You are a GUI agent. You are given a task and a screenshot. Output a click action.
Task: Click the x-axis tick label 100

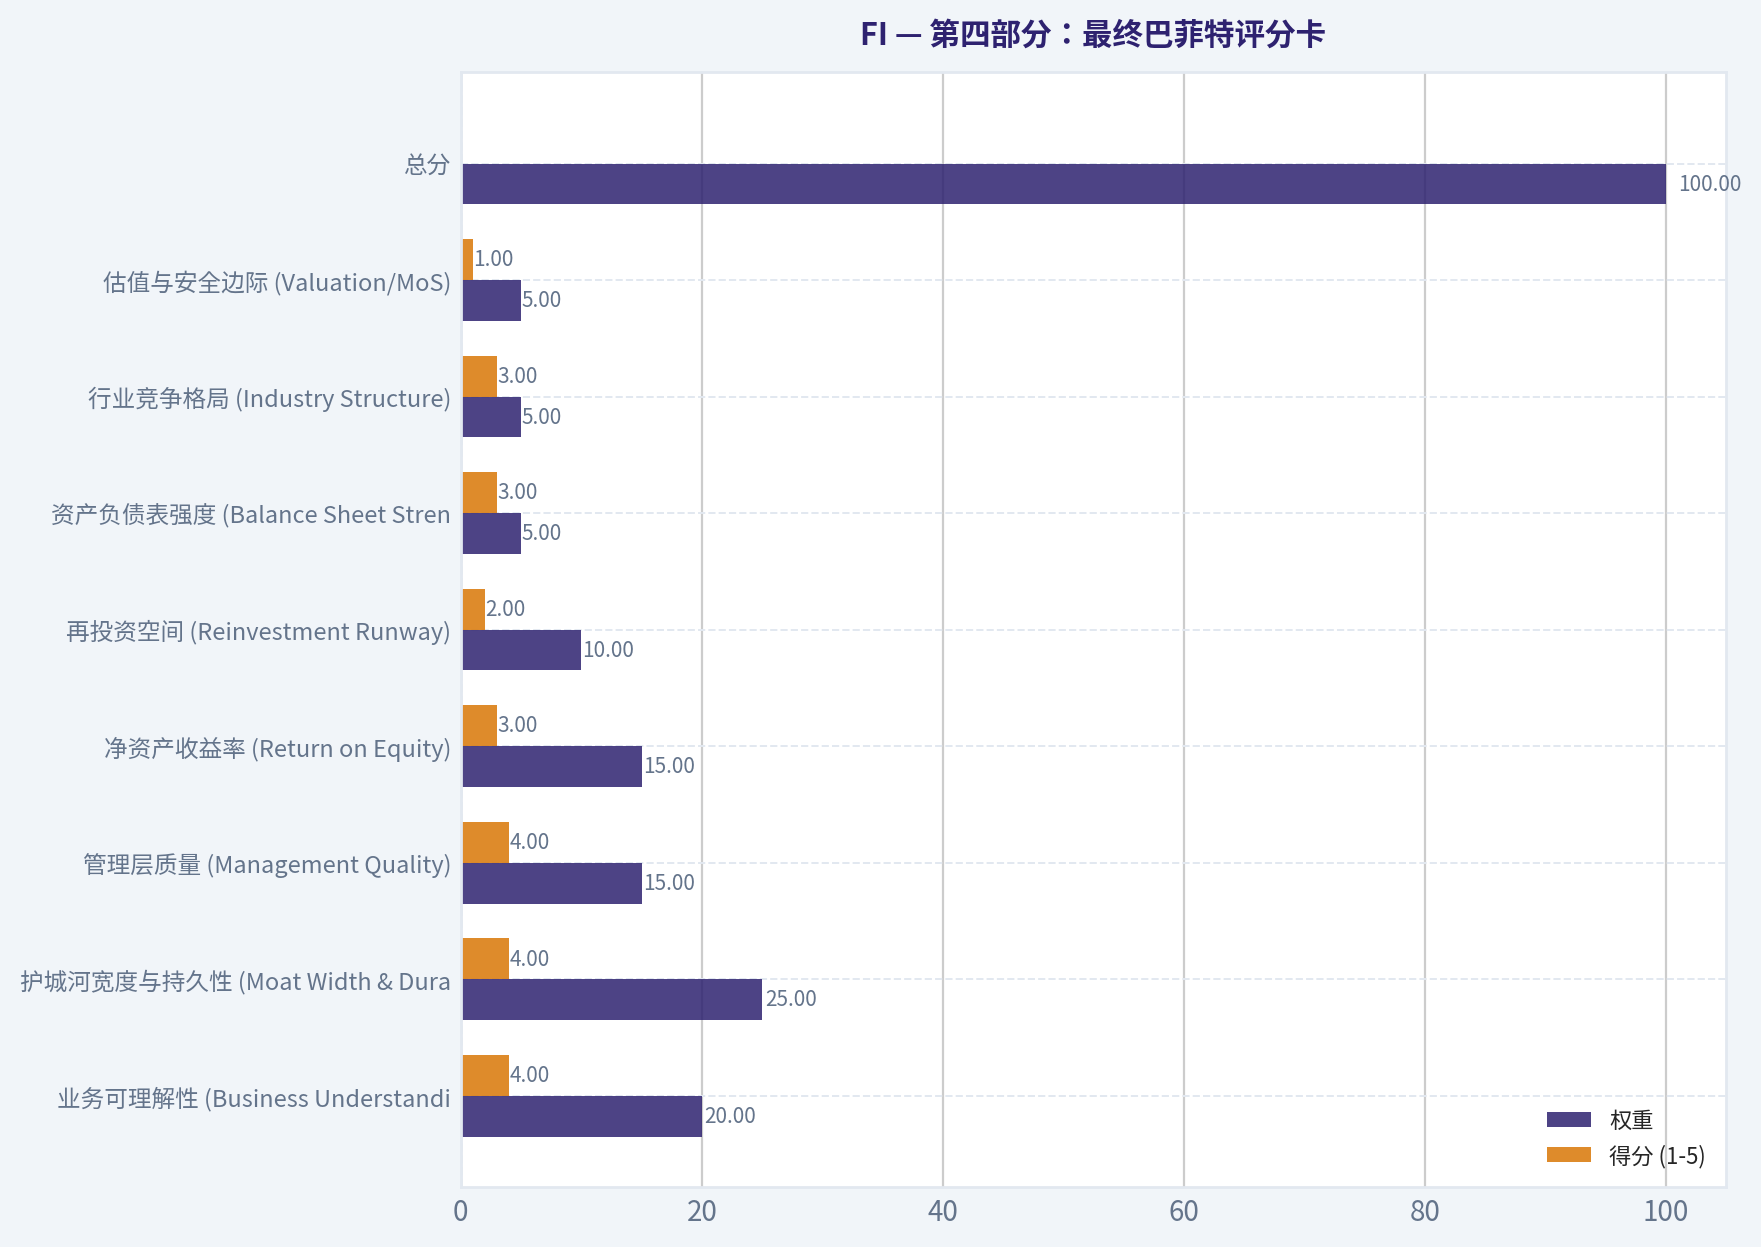1666,1212
